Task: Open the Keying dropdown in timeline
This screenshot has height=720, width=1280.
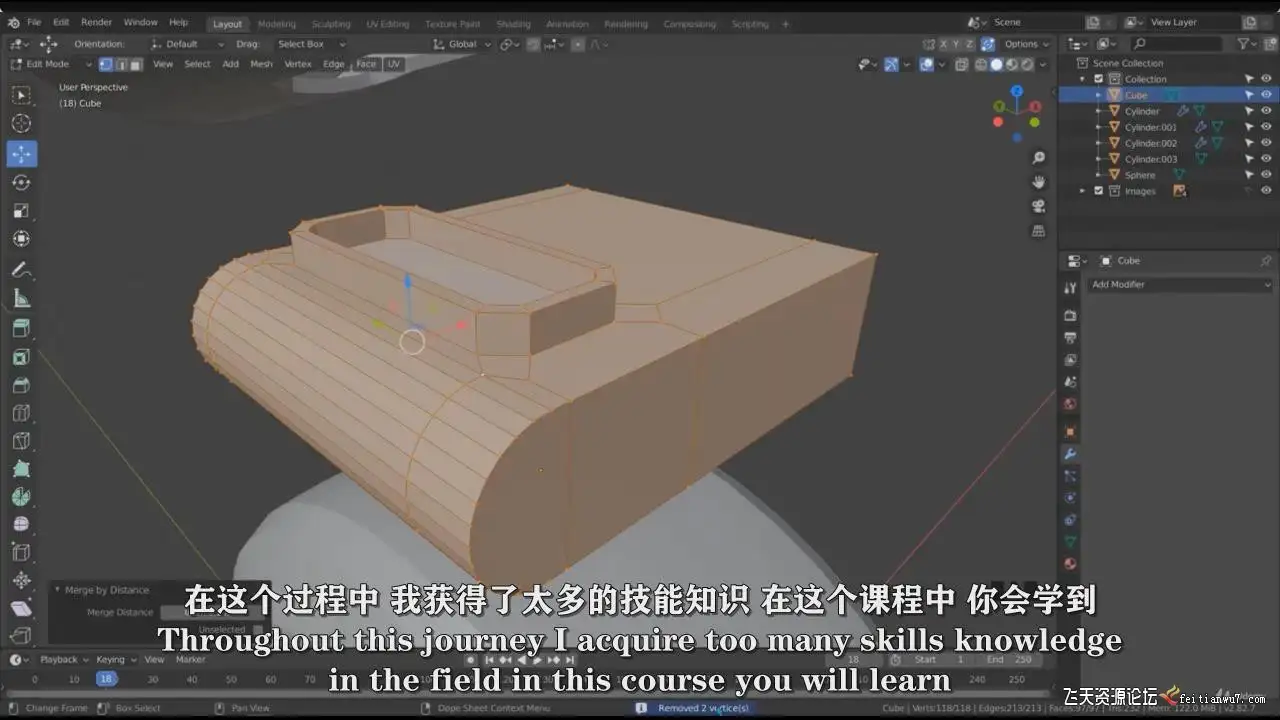Action: (x=114, y=659)
